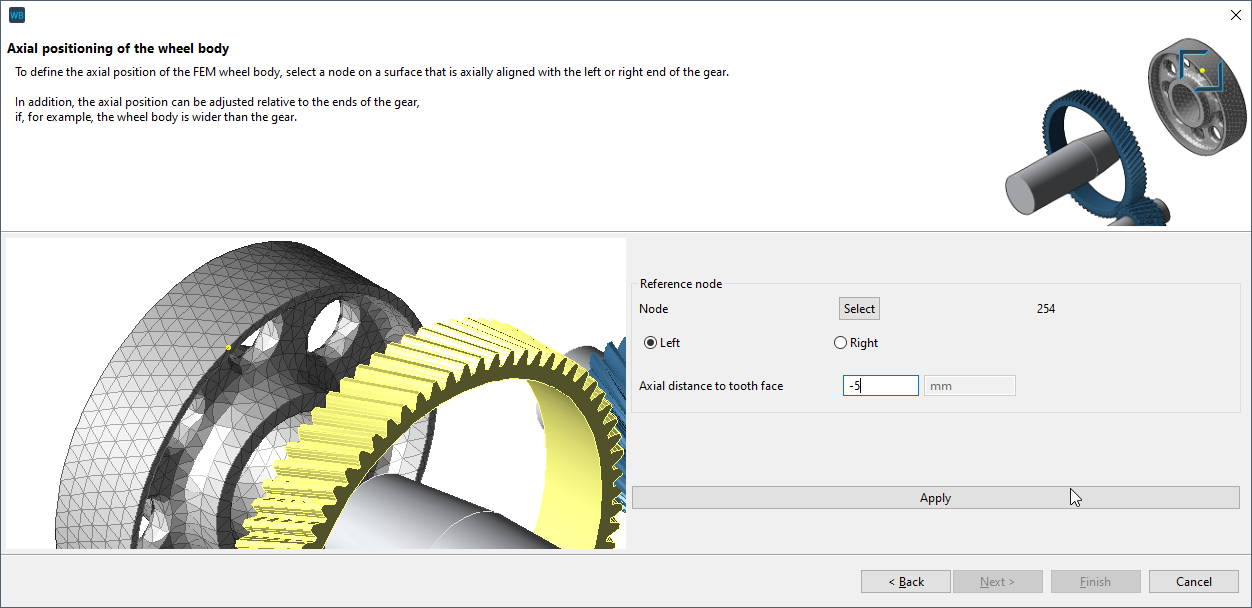
Task: Click the Next button
Action: 997,582
